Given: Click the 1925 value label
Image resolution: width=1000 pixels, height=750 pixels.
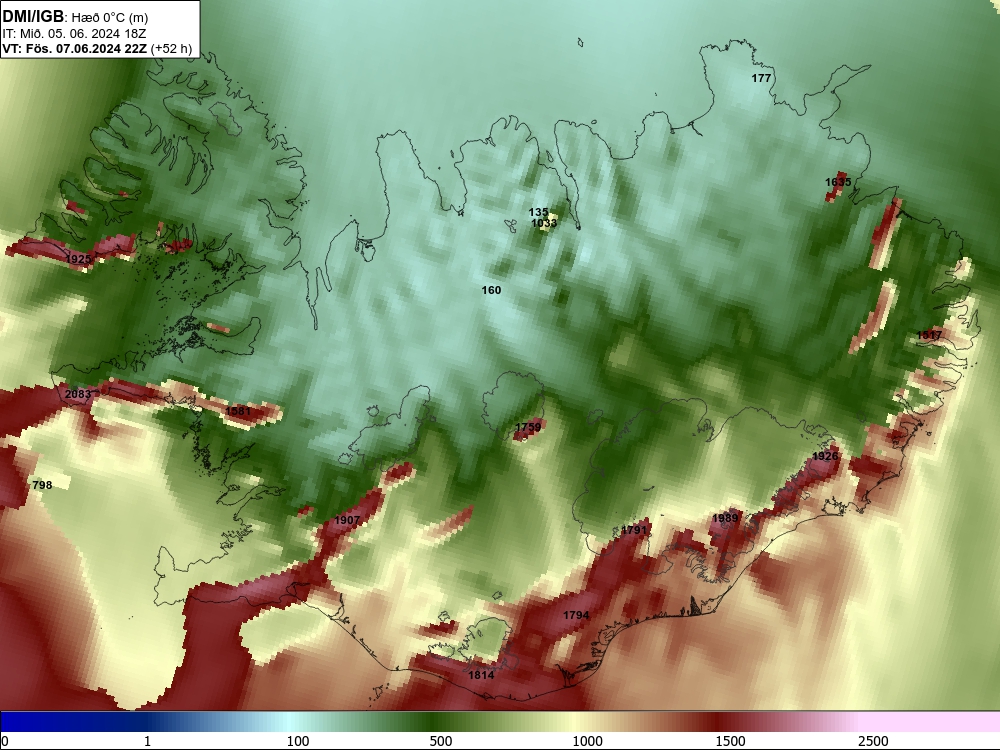Looking at the screenshot, I should [x=78, y=259].
